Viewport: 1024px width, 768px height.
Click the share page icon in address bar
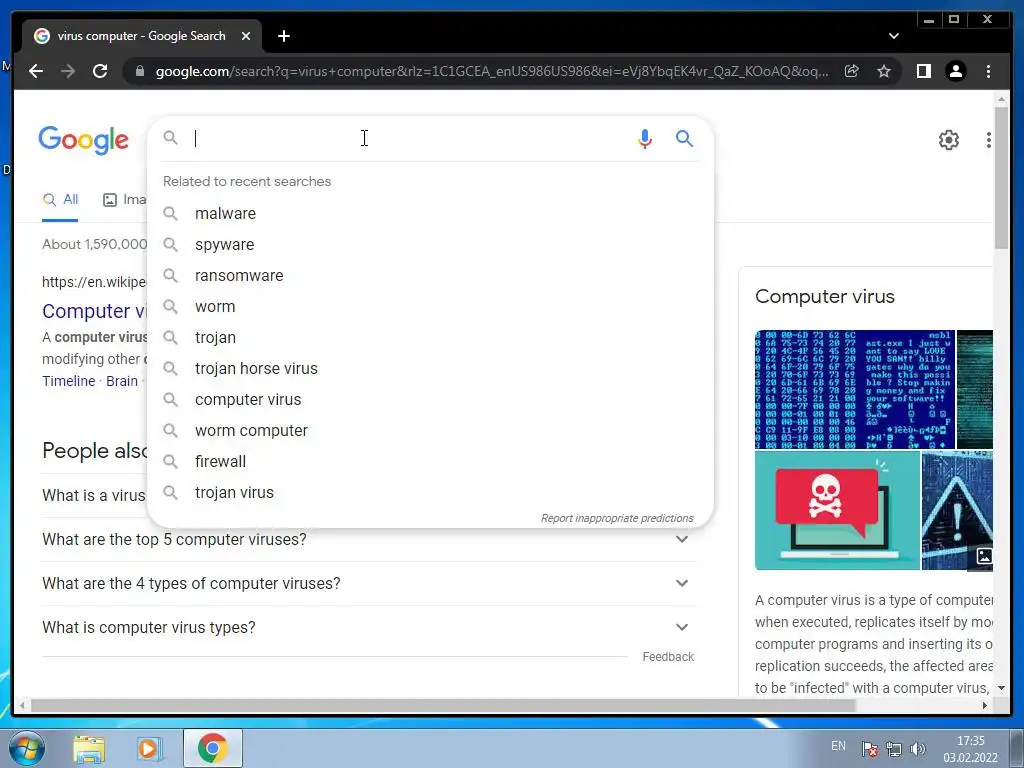pyautogui.click(x=852, y=71)
